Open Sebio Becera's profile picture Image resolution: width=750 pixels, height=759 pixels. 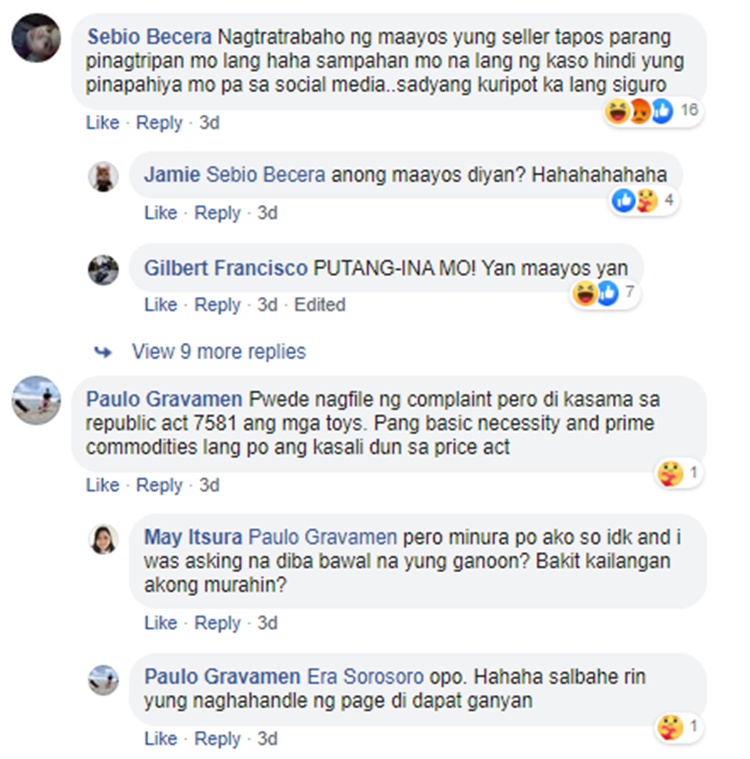(36, 38)
